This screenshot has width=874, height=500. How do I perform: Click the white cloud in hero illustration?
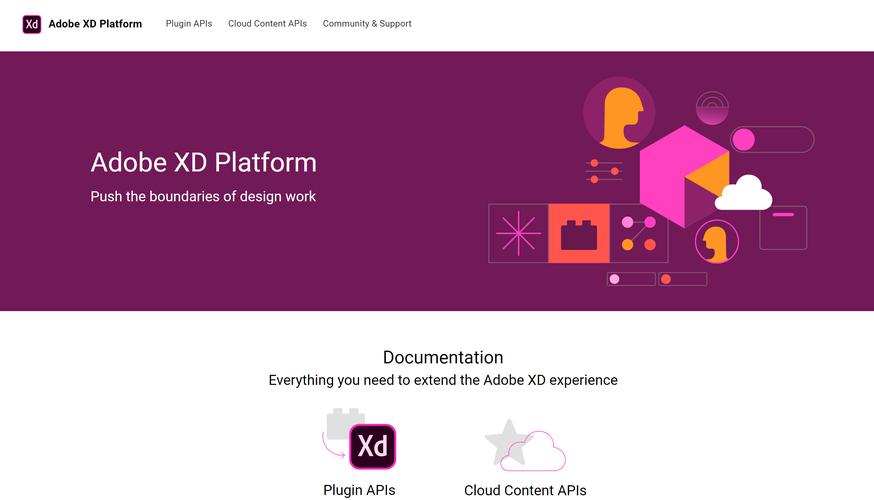[744, 193]
